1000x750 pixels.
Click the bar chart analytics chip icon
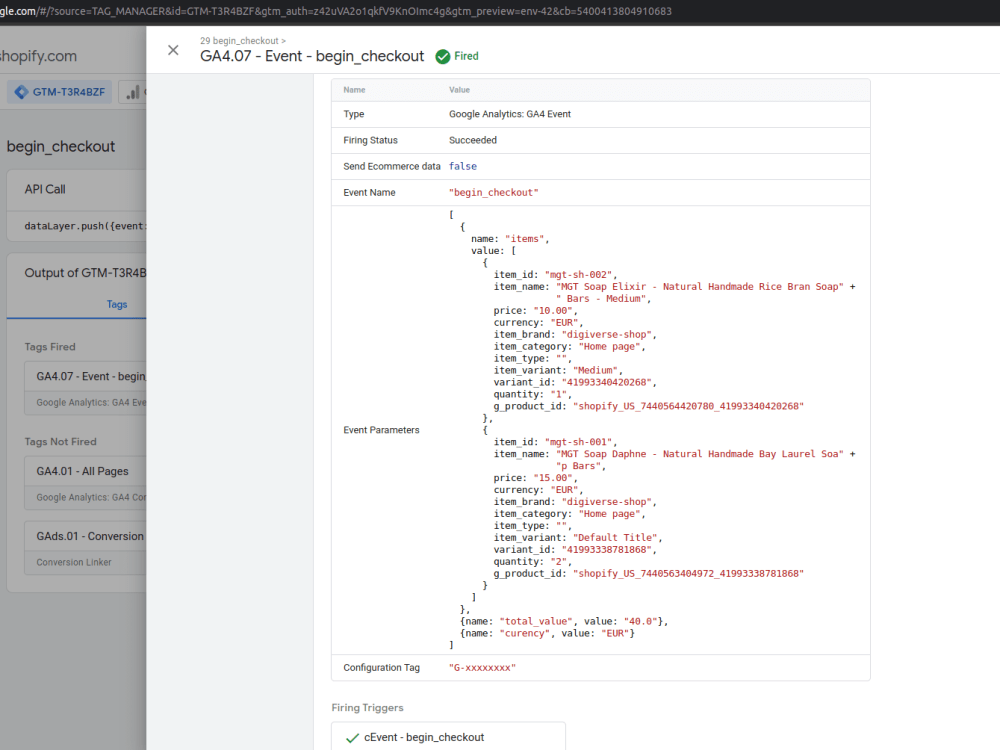point(133,92)
